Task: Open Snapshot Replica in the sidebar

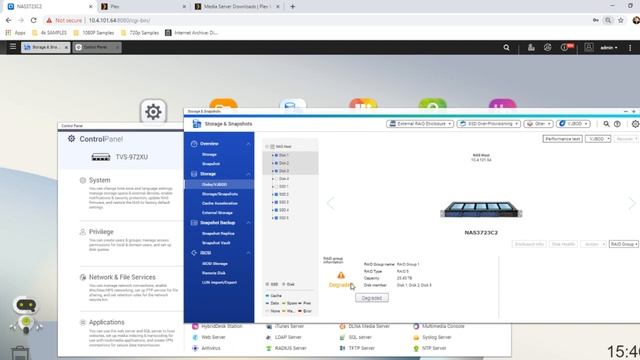Action: 218,233
